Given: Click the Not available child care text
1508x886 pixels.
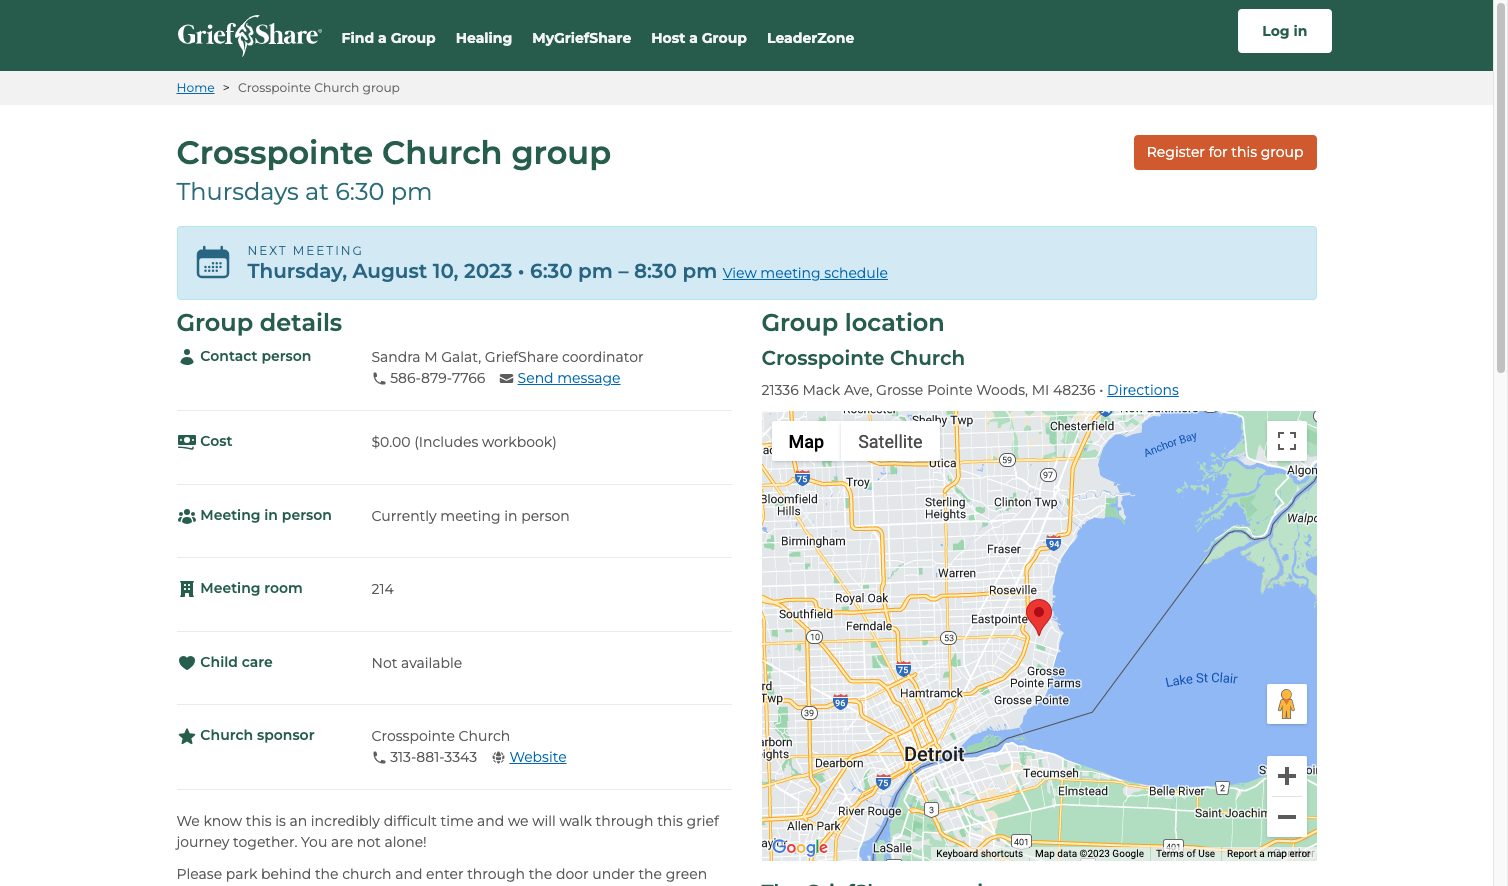Looking at the screenshot, I should (417, 663).
